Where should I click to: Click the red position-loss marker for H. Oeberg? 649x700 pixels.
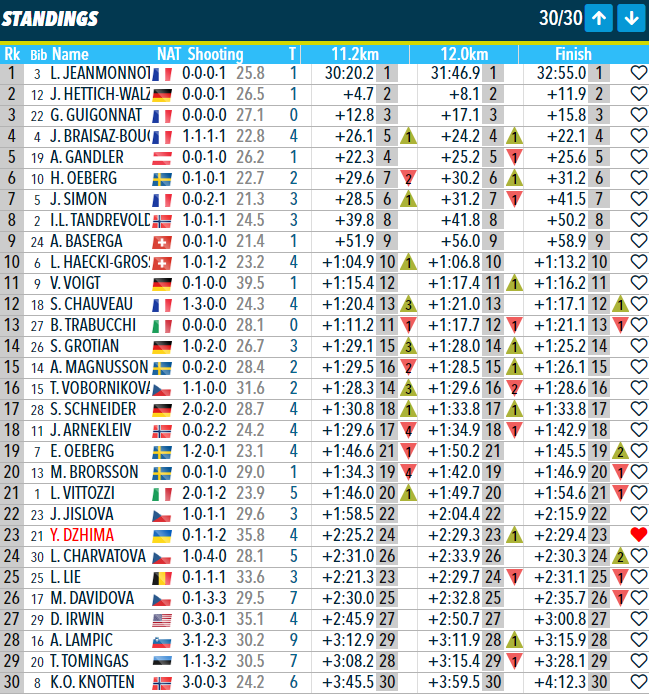point(408,178)
